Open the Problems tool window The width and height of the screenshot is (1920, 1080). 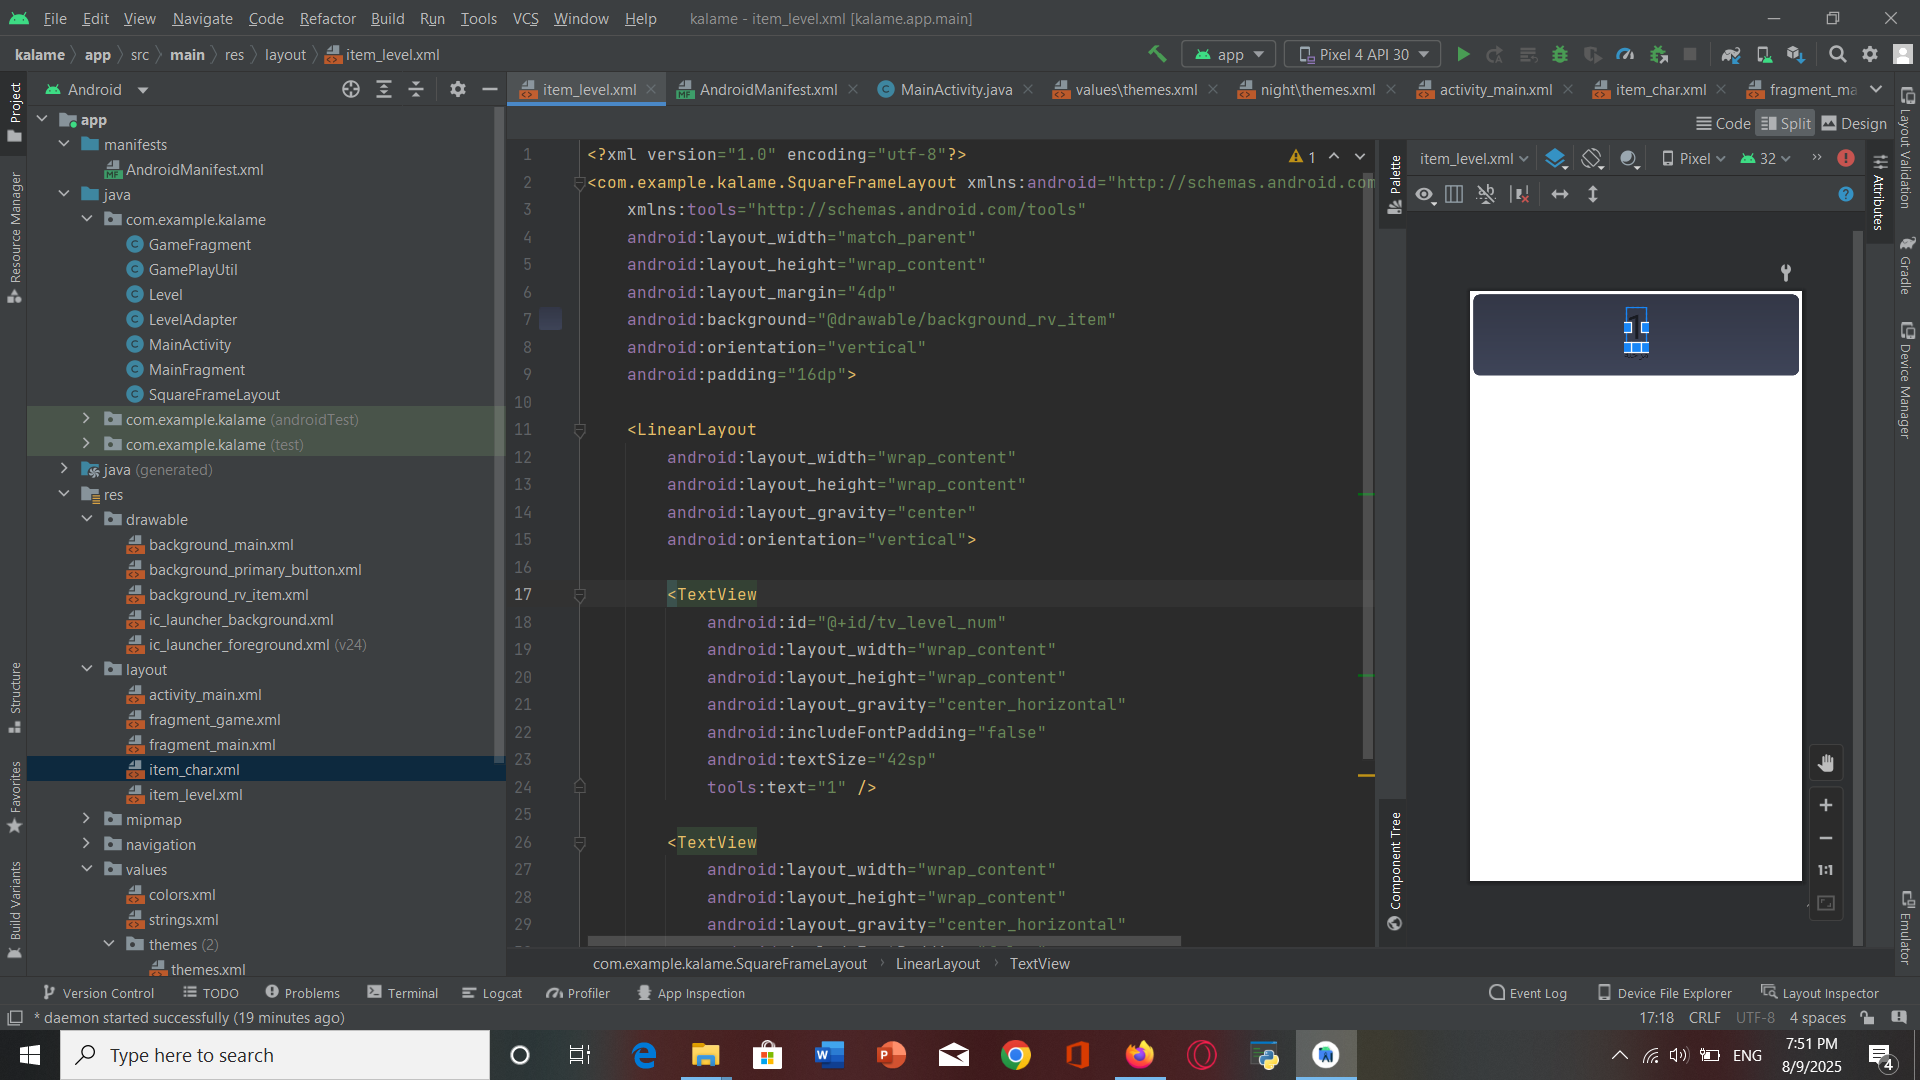click(303, 993)
